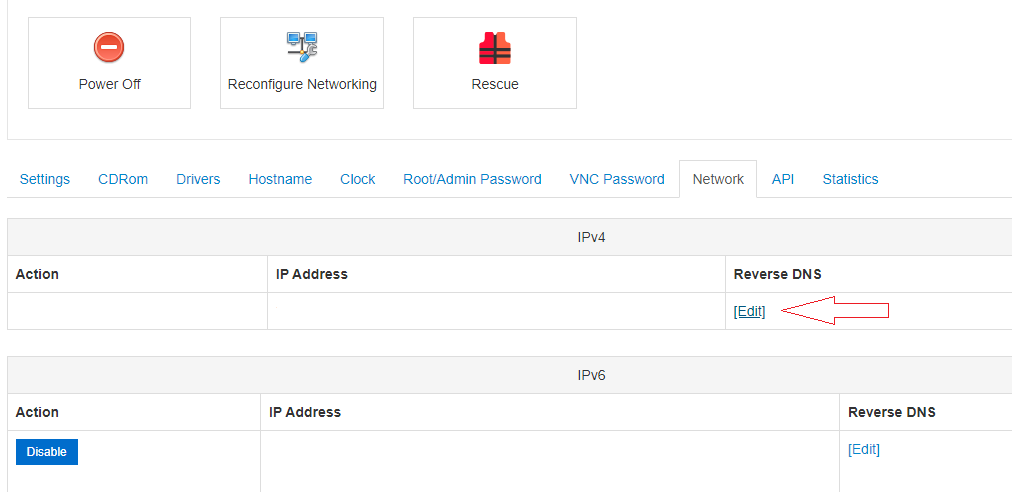Screen dimensions: 1012x492
Task: Click IPv6 table's Reverse DNS column header
Action: point(892,412)
